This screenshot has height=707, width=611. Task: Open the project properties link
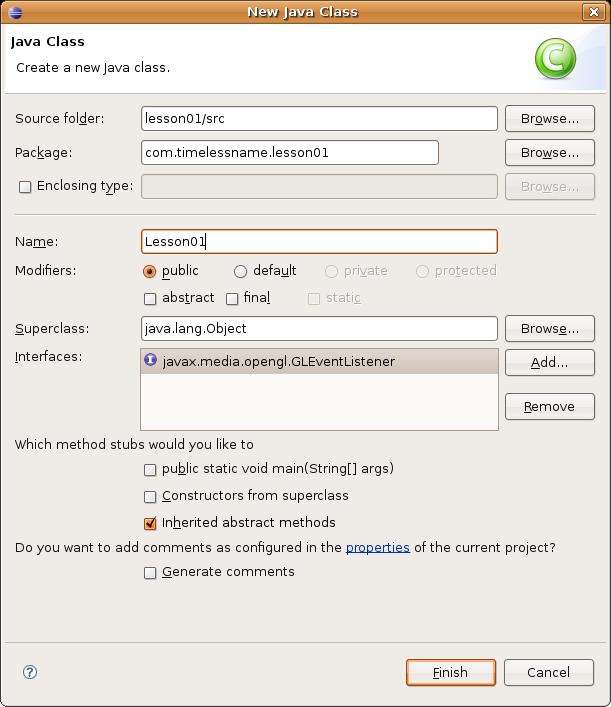tap(377, 547)
